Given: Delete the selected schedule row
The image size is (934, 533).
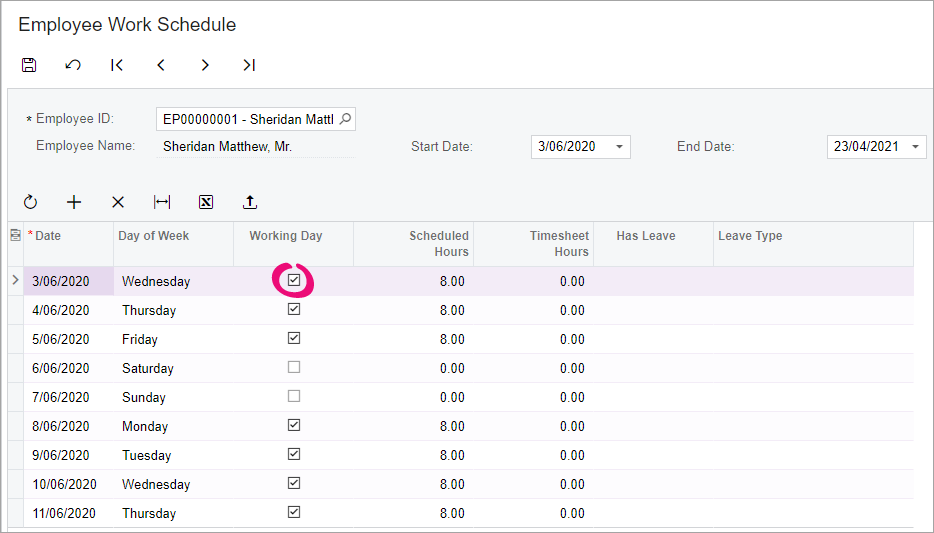Looking at the screenshot, I should pyautogui.click(x=118, y=202).
